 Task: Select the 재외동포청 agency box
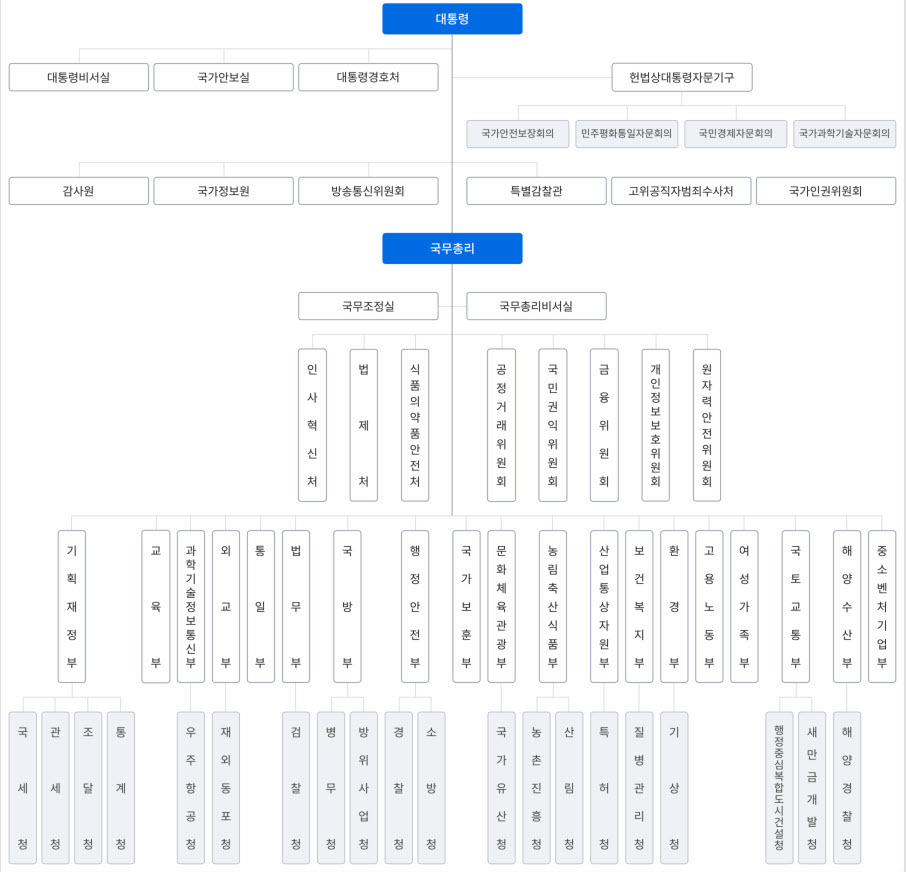[226, 788]
